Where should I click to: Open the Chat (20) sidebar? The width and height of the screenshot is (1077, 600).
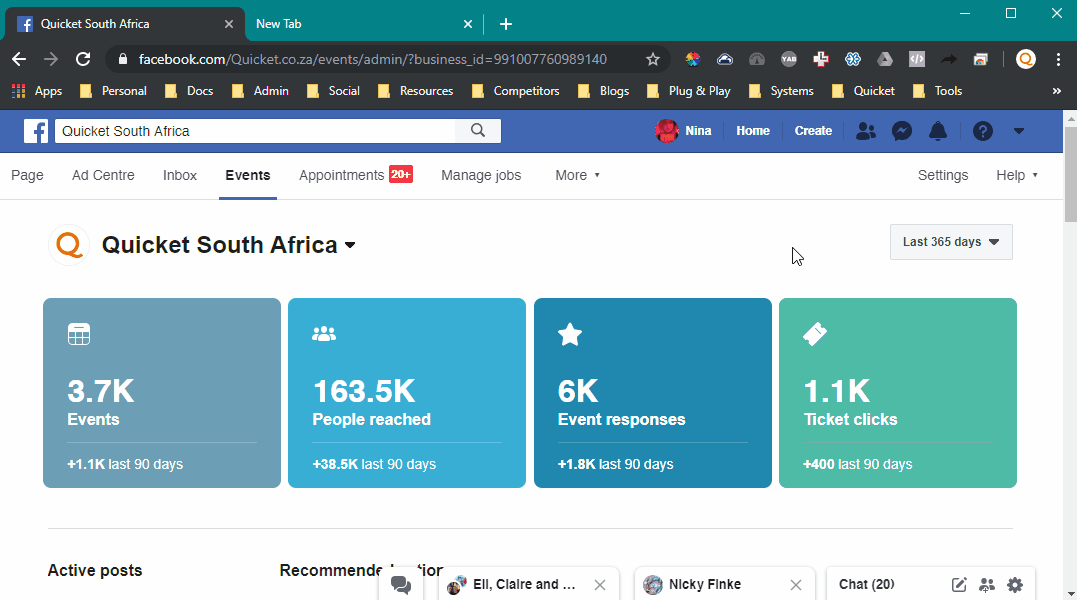click(x=867, y=584)
